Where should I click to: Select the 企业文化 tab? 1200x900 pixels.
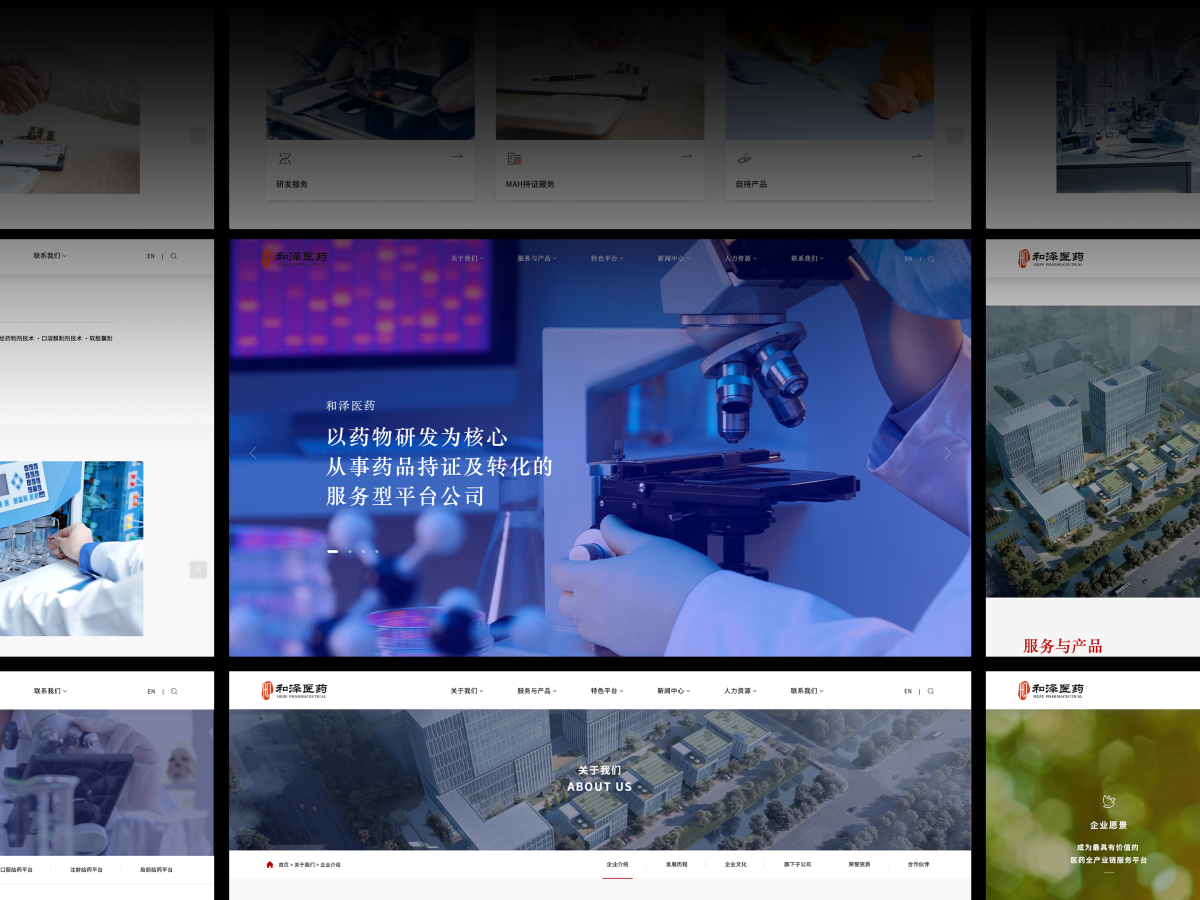(736, 864)
